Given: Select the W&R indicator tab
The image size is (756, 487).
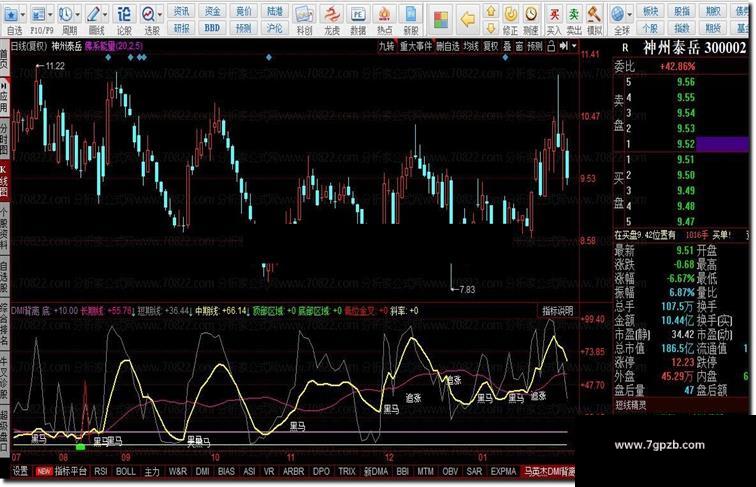Looking at the screenshot, I should tap(178, 470).
